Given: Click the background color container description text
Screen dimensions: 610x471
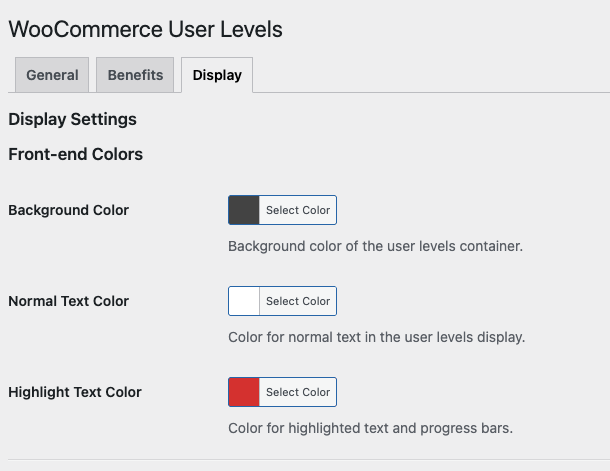Looking at the screenshot, I should (375, 246).
